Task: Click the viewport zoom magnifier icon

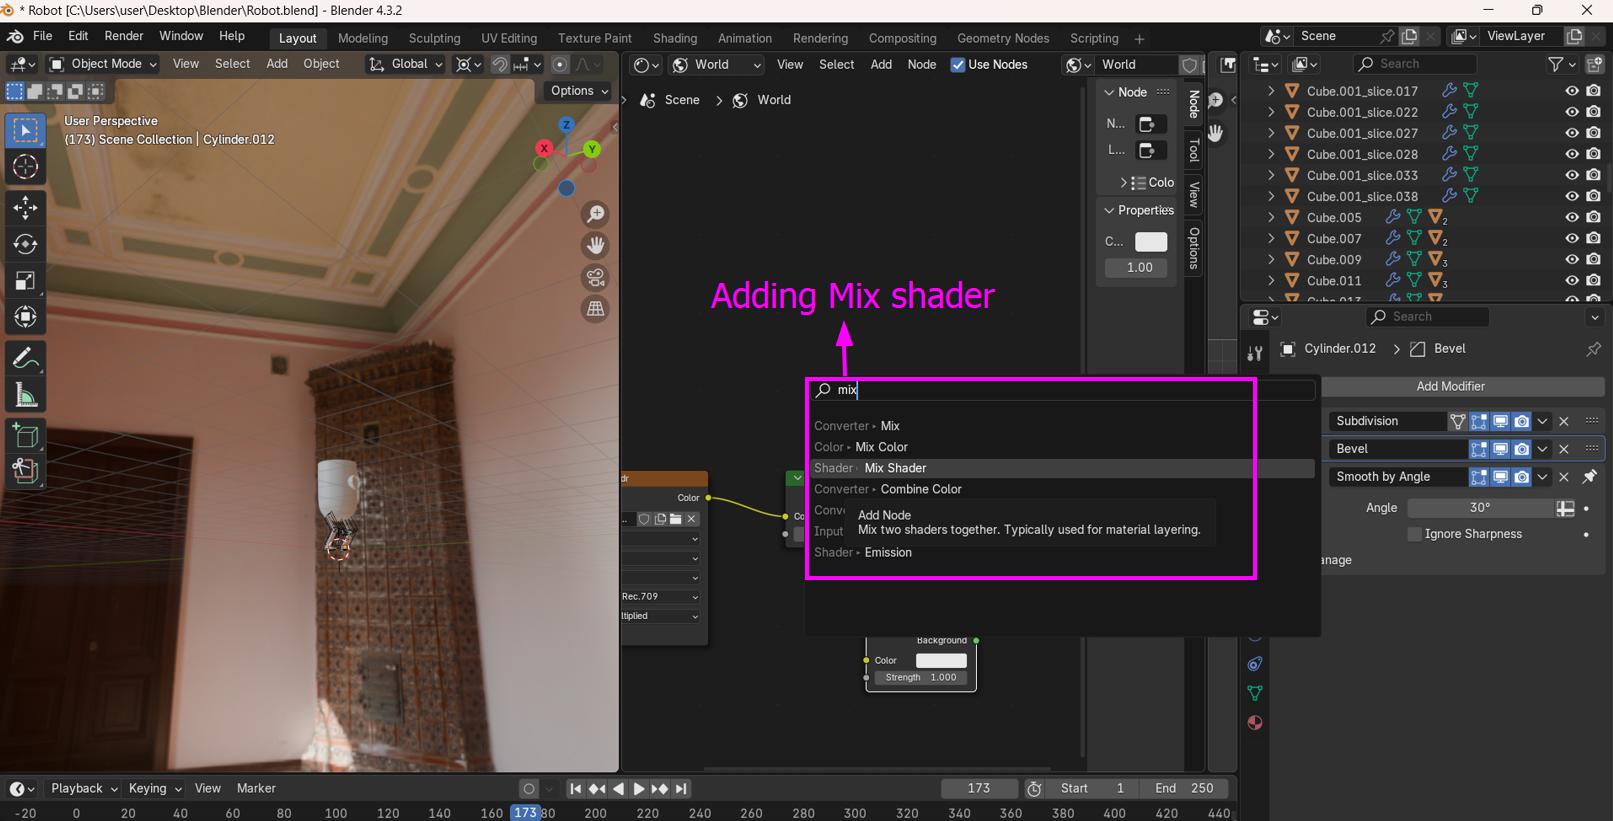Action: tap(596, 214)
